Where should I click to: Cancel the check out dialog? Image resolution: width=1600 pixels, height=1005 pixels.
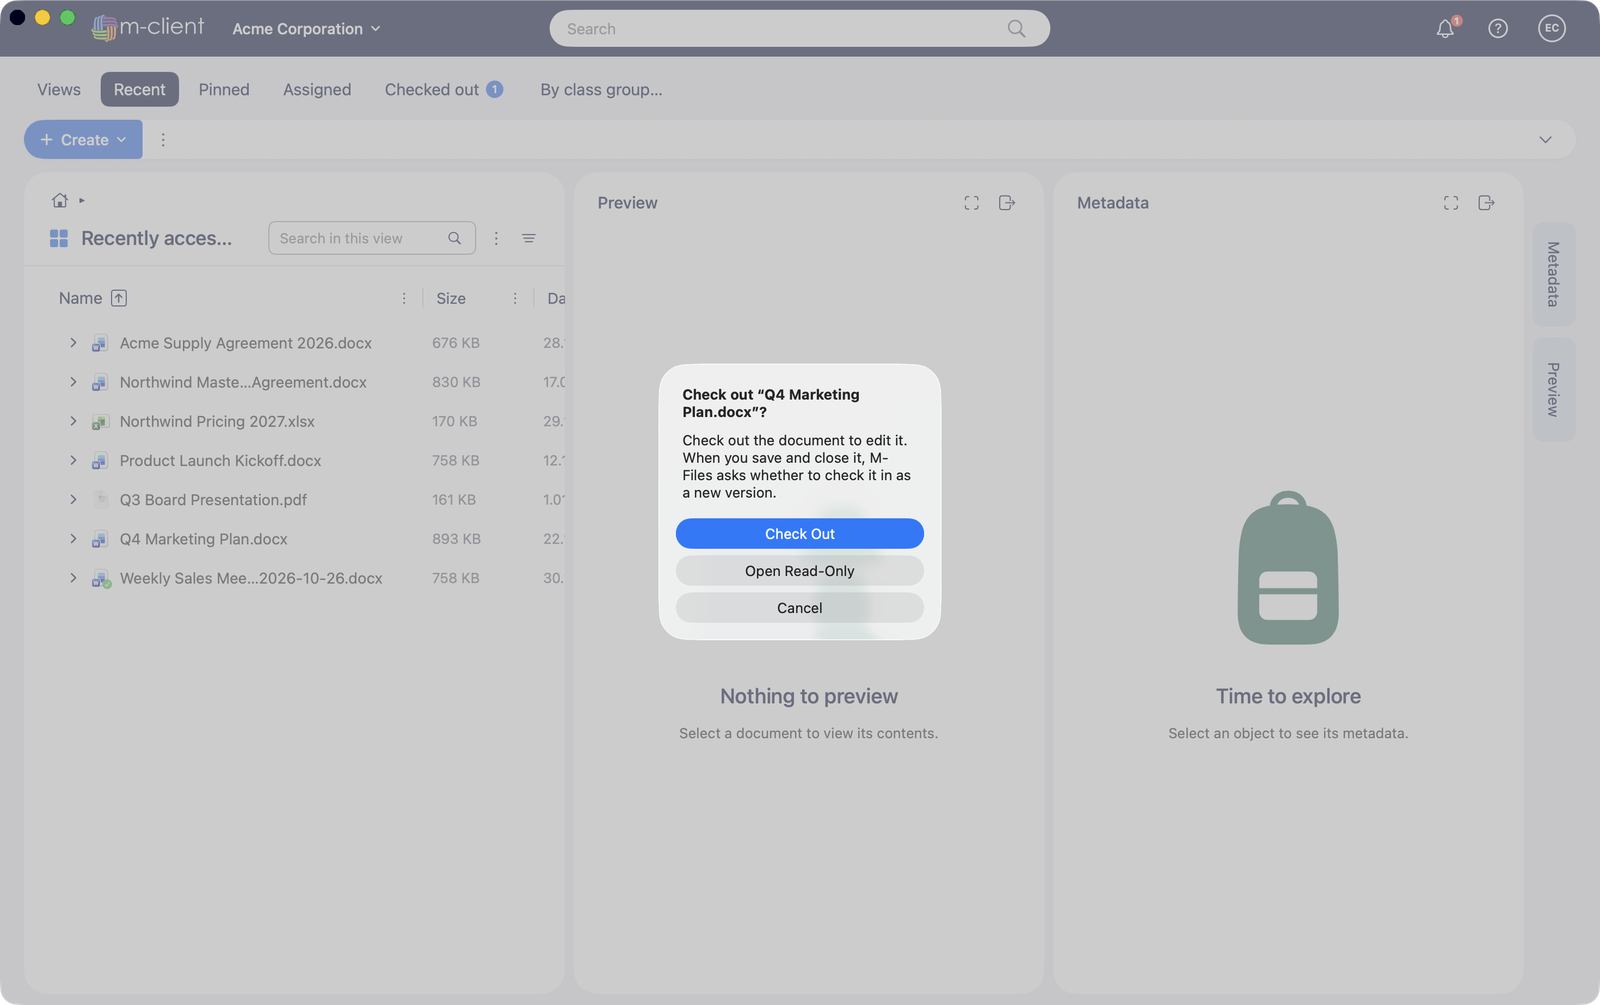coord(800,608)
